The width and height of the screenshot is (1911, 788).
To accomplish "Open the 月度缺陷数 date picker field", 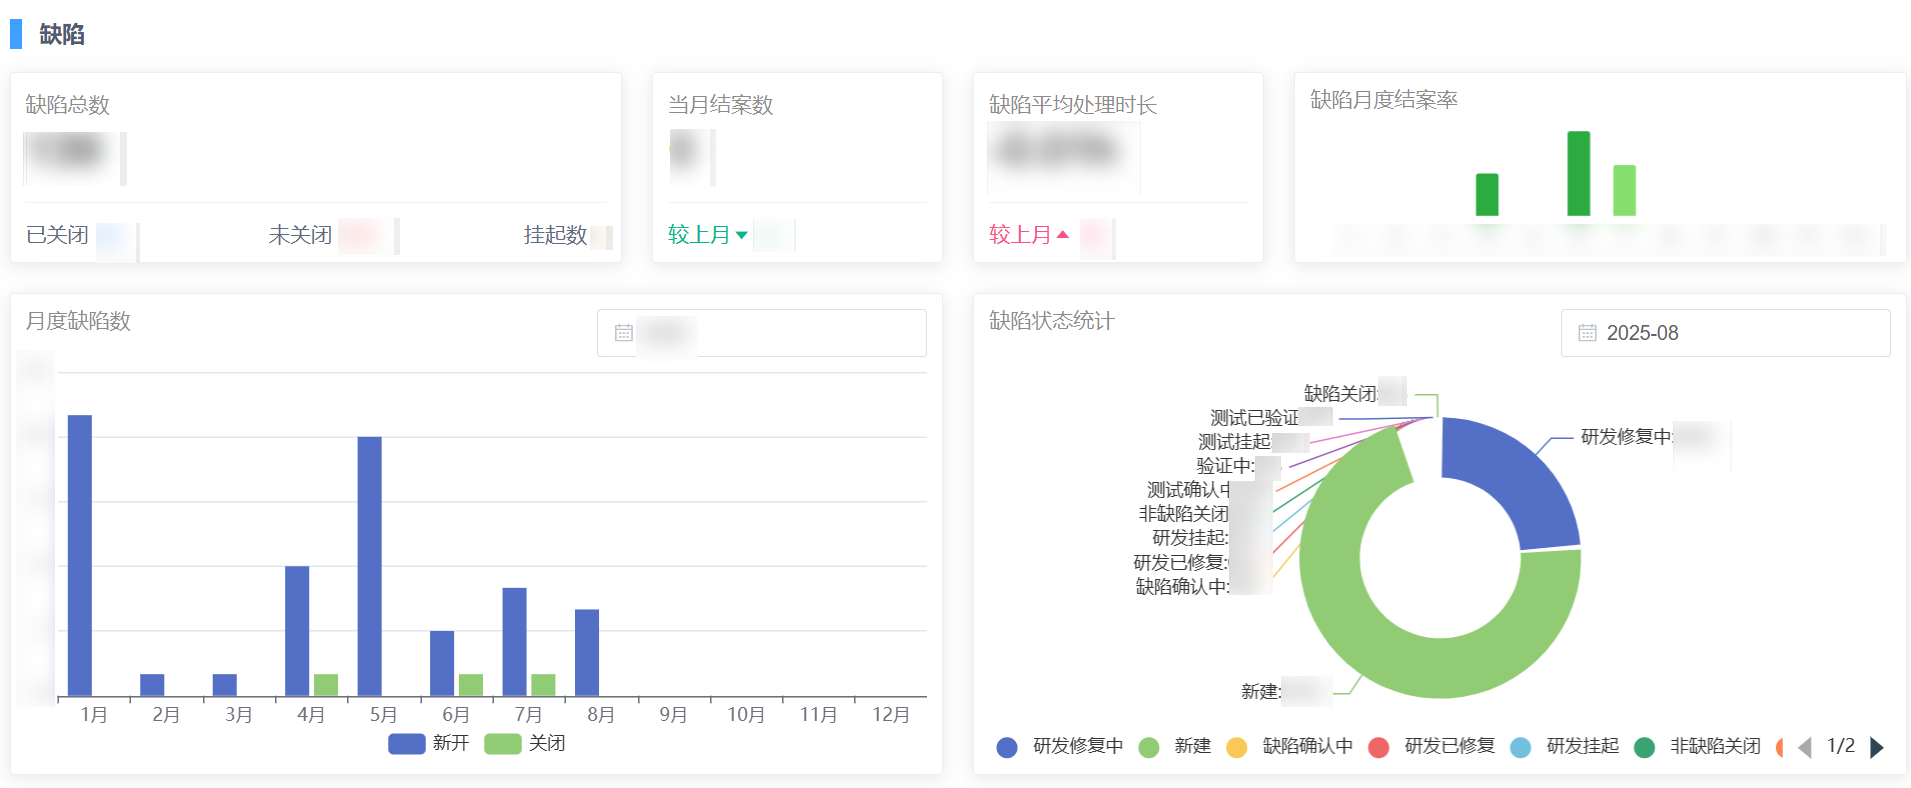I will tap(761, 333).
